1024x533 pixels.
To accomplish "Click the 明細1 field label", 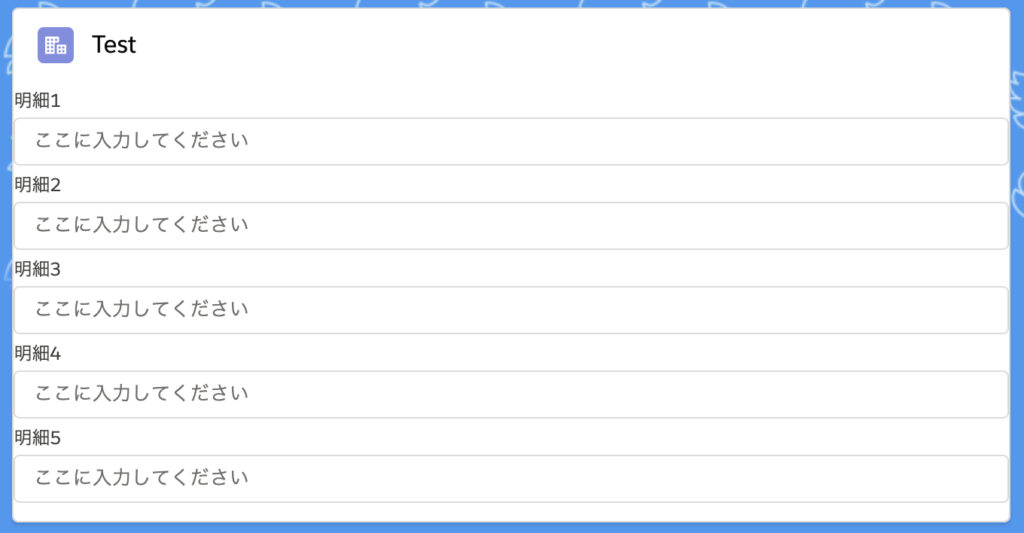I will point(37,101).
